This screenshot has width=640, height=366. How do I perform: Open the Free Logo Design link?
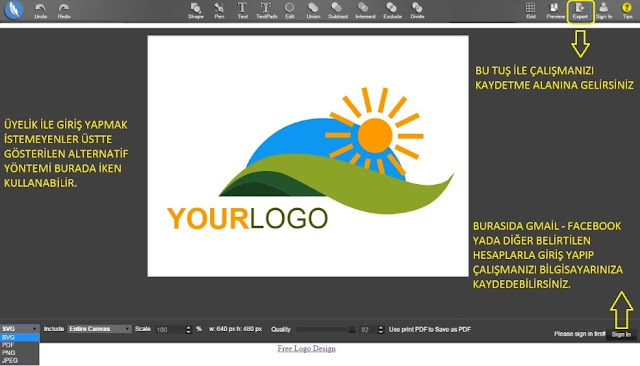click(307, 348)
